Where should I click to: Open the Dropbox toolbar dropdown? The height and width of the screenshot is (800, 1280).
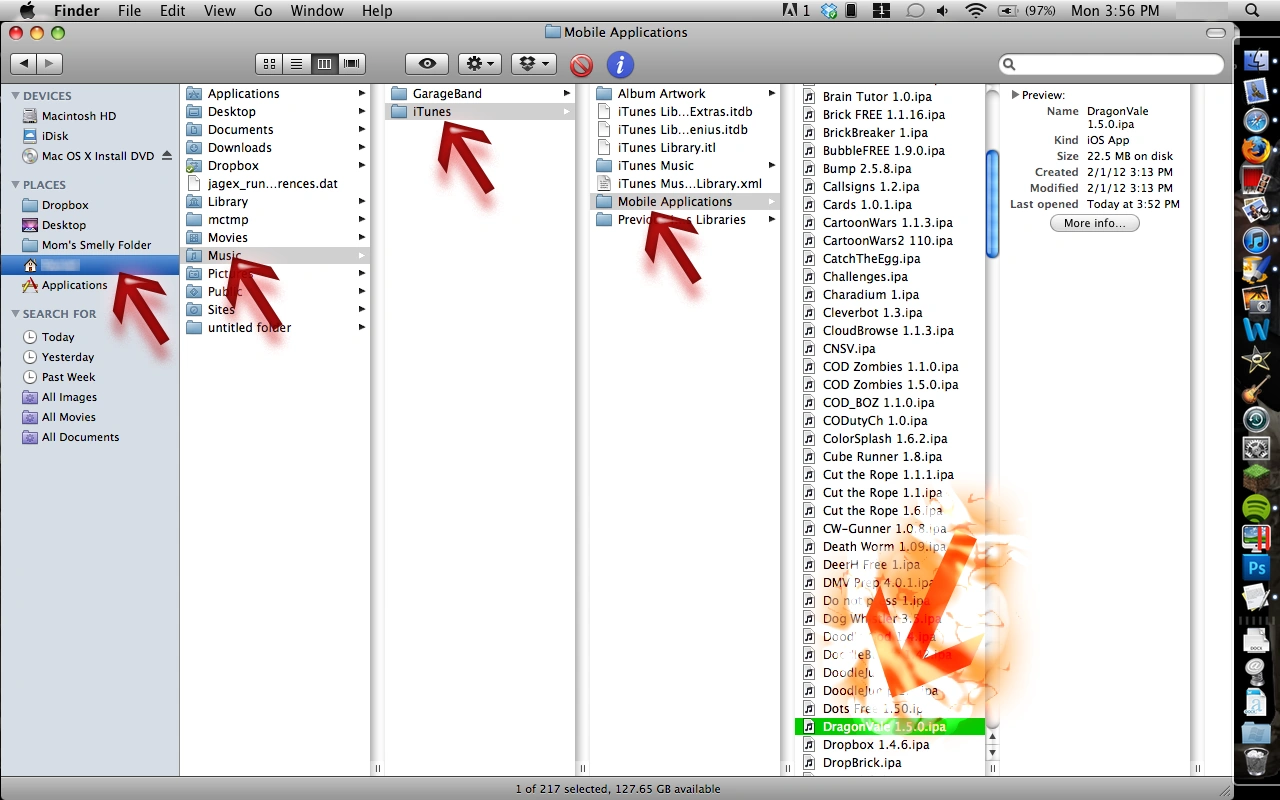pos(533,64)
